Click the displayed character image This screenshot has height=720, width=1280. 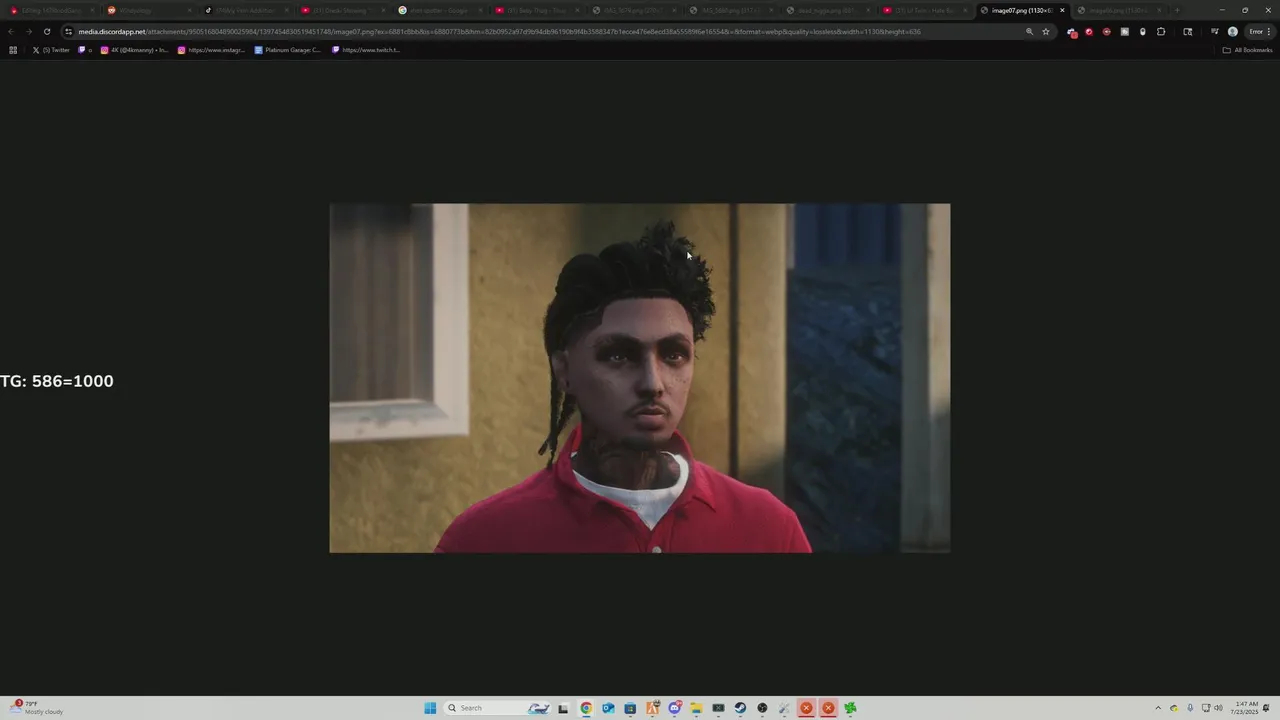point(640,378)
